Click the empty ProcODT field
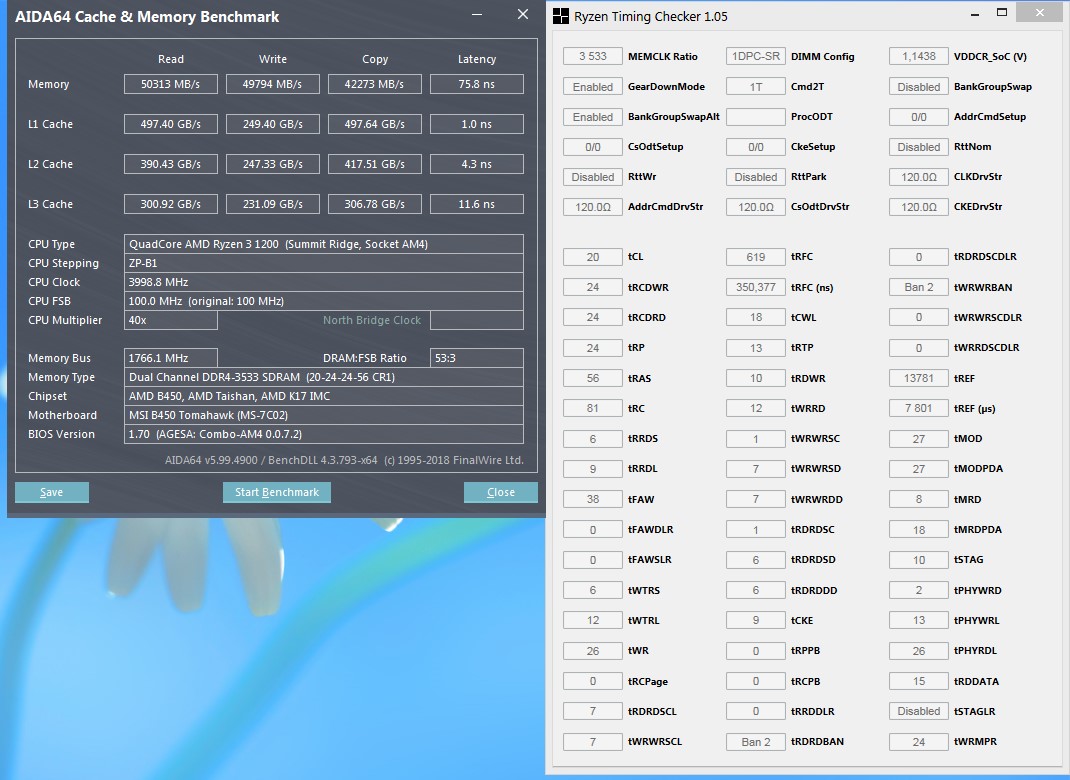 755,117
